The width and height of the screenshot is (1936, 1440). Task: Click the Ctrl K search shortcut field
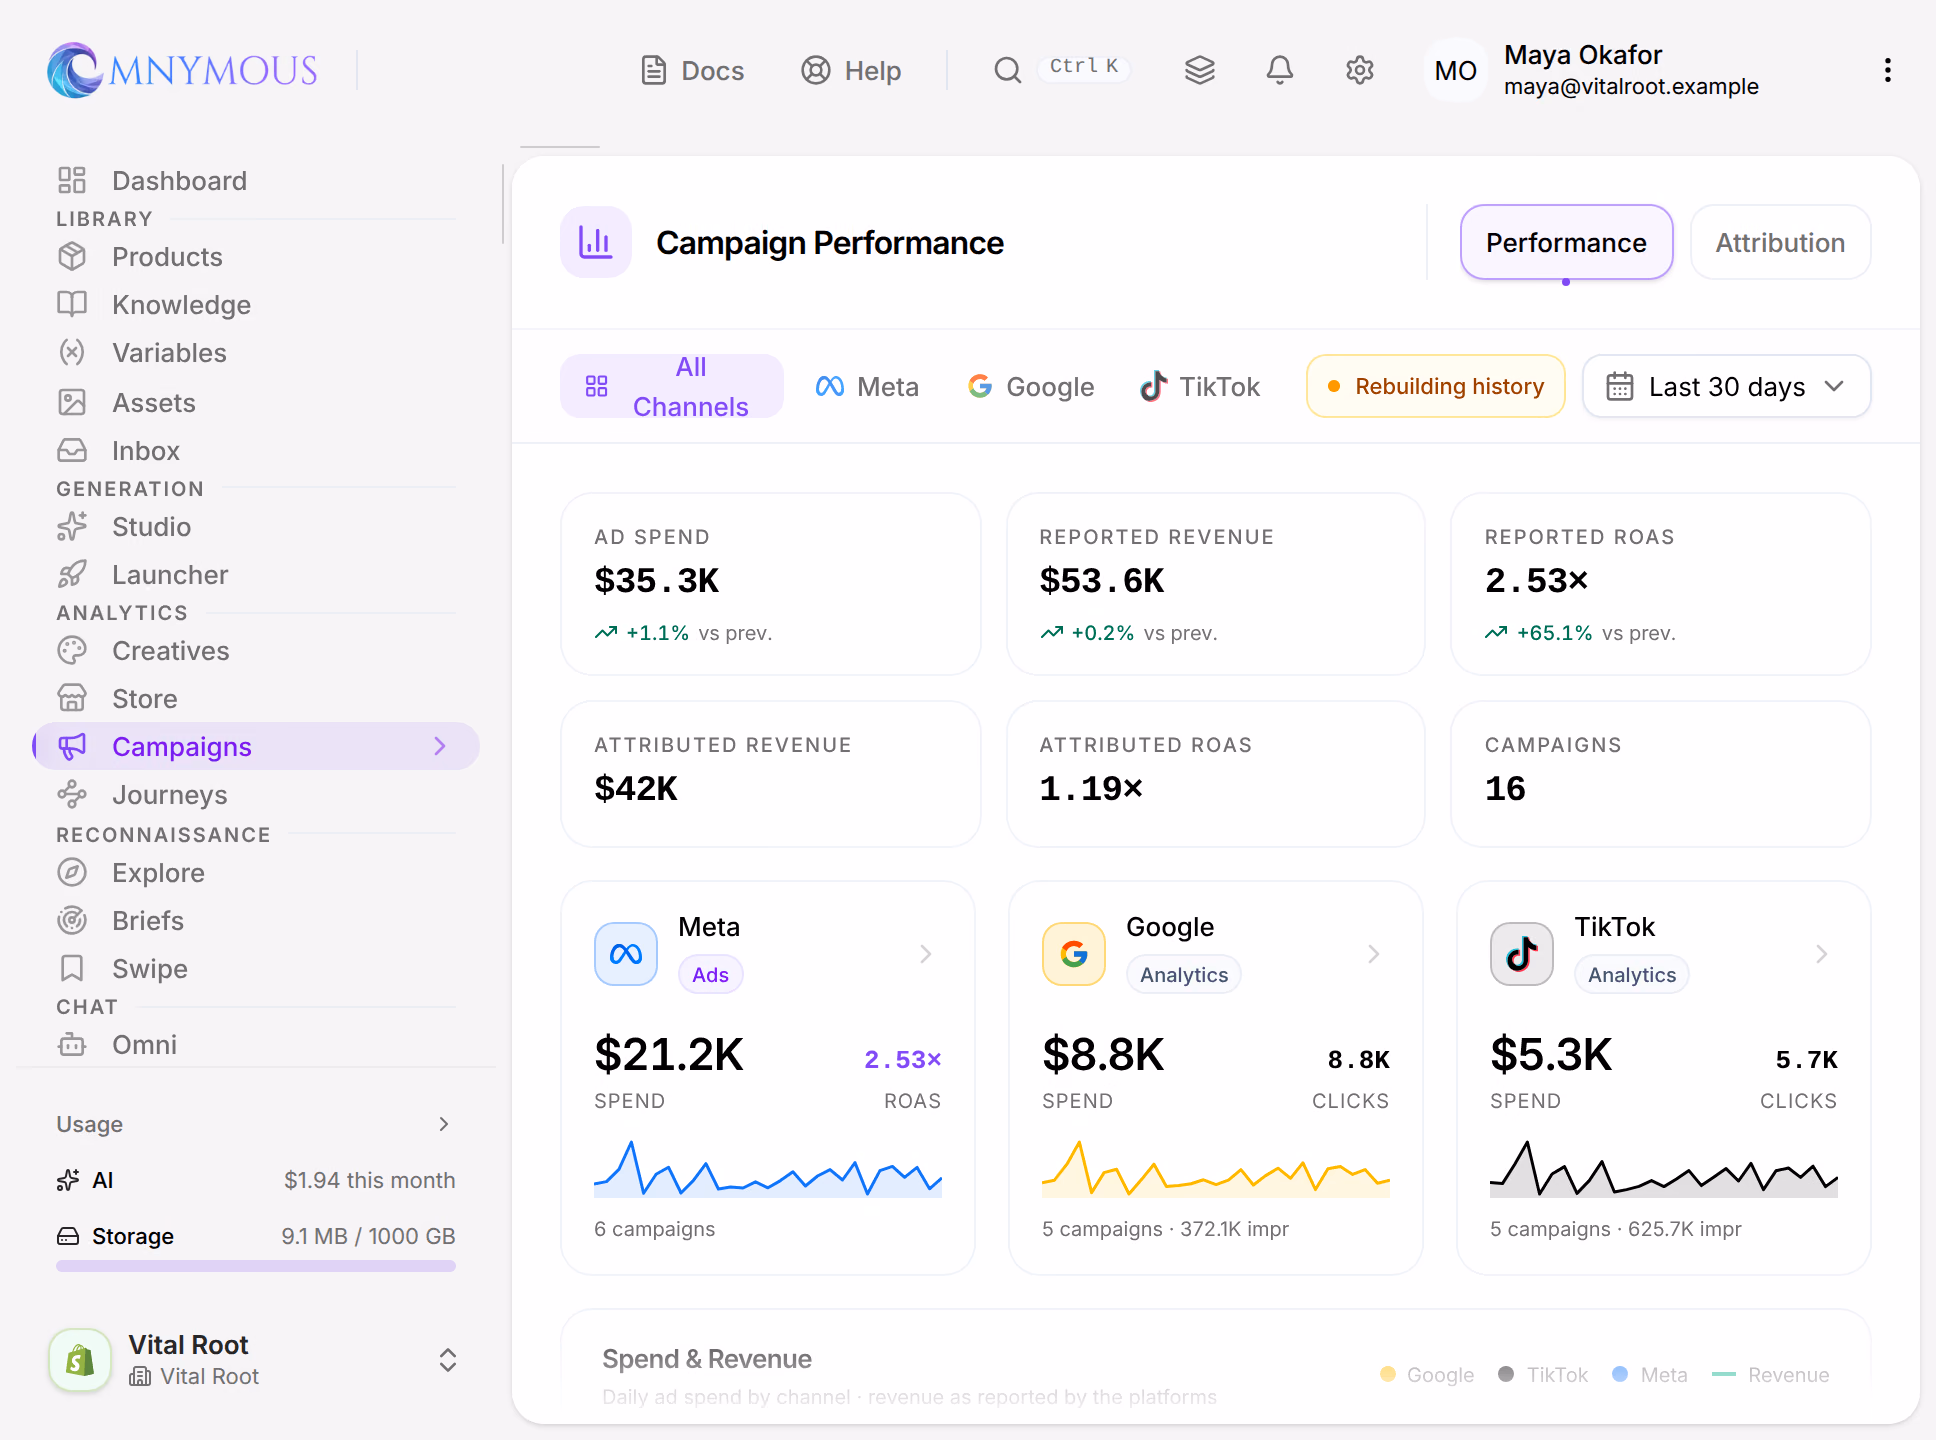coord(1084,67)
